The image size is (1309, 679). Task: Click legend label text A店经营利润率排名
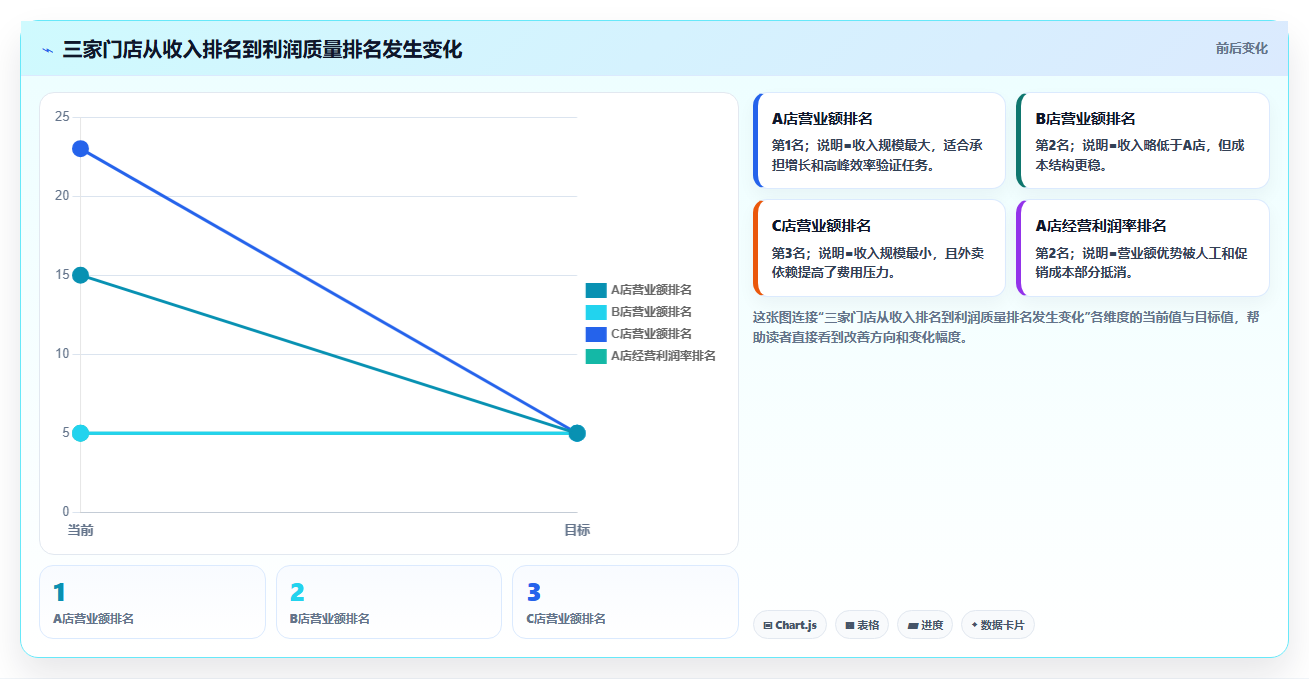663,356
